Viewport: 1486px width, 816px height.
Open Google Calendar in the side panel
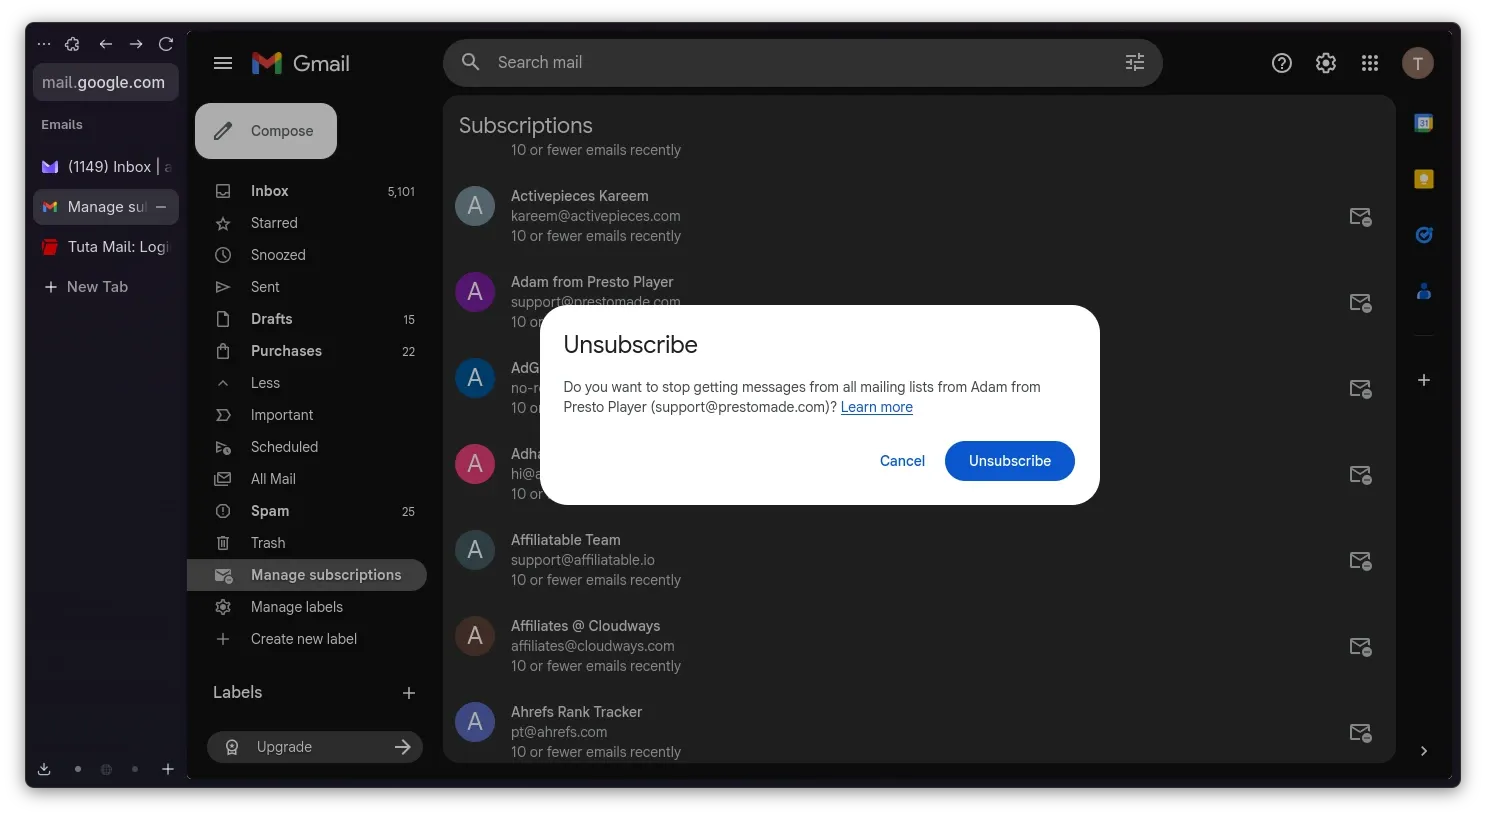1423,122
